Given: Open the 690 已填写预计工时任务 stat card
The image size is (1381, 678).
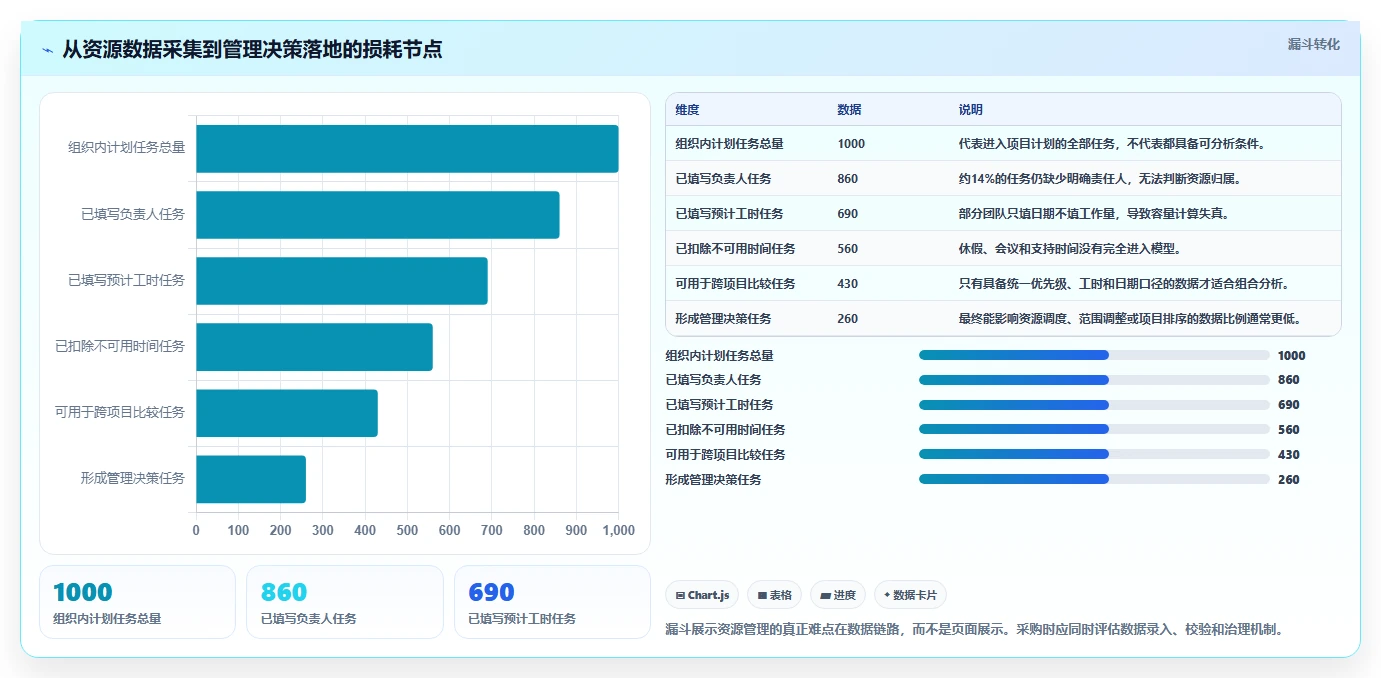Looking at the screenshot, I should tap(552, 602).
